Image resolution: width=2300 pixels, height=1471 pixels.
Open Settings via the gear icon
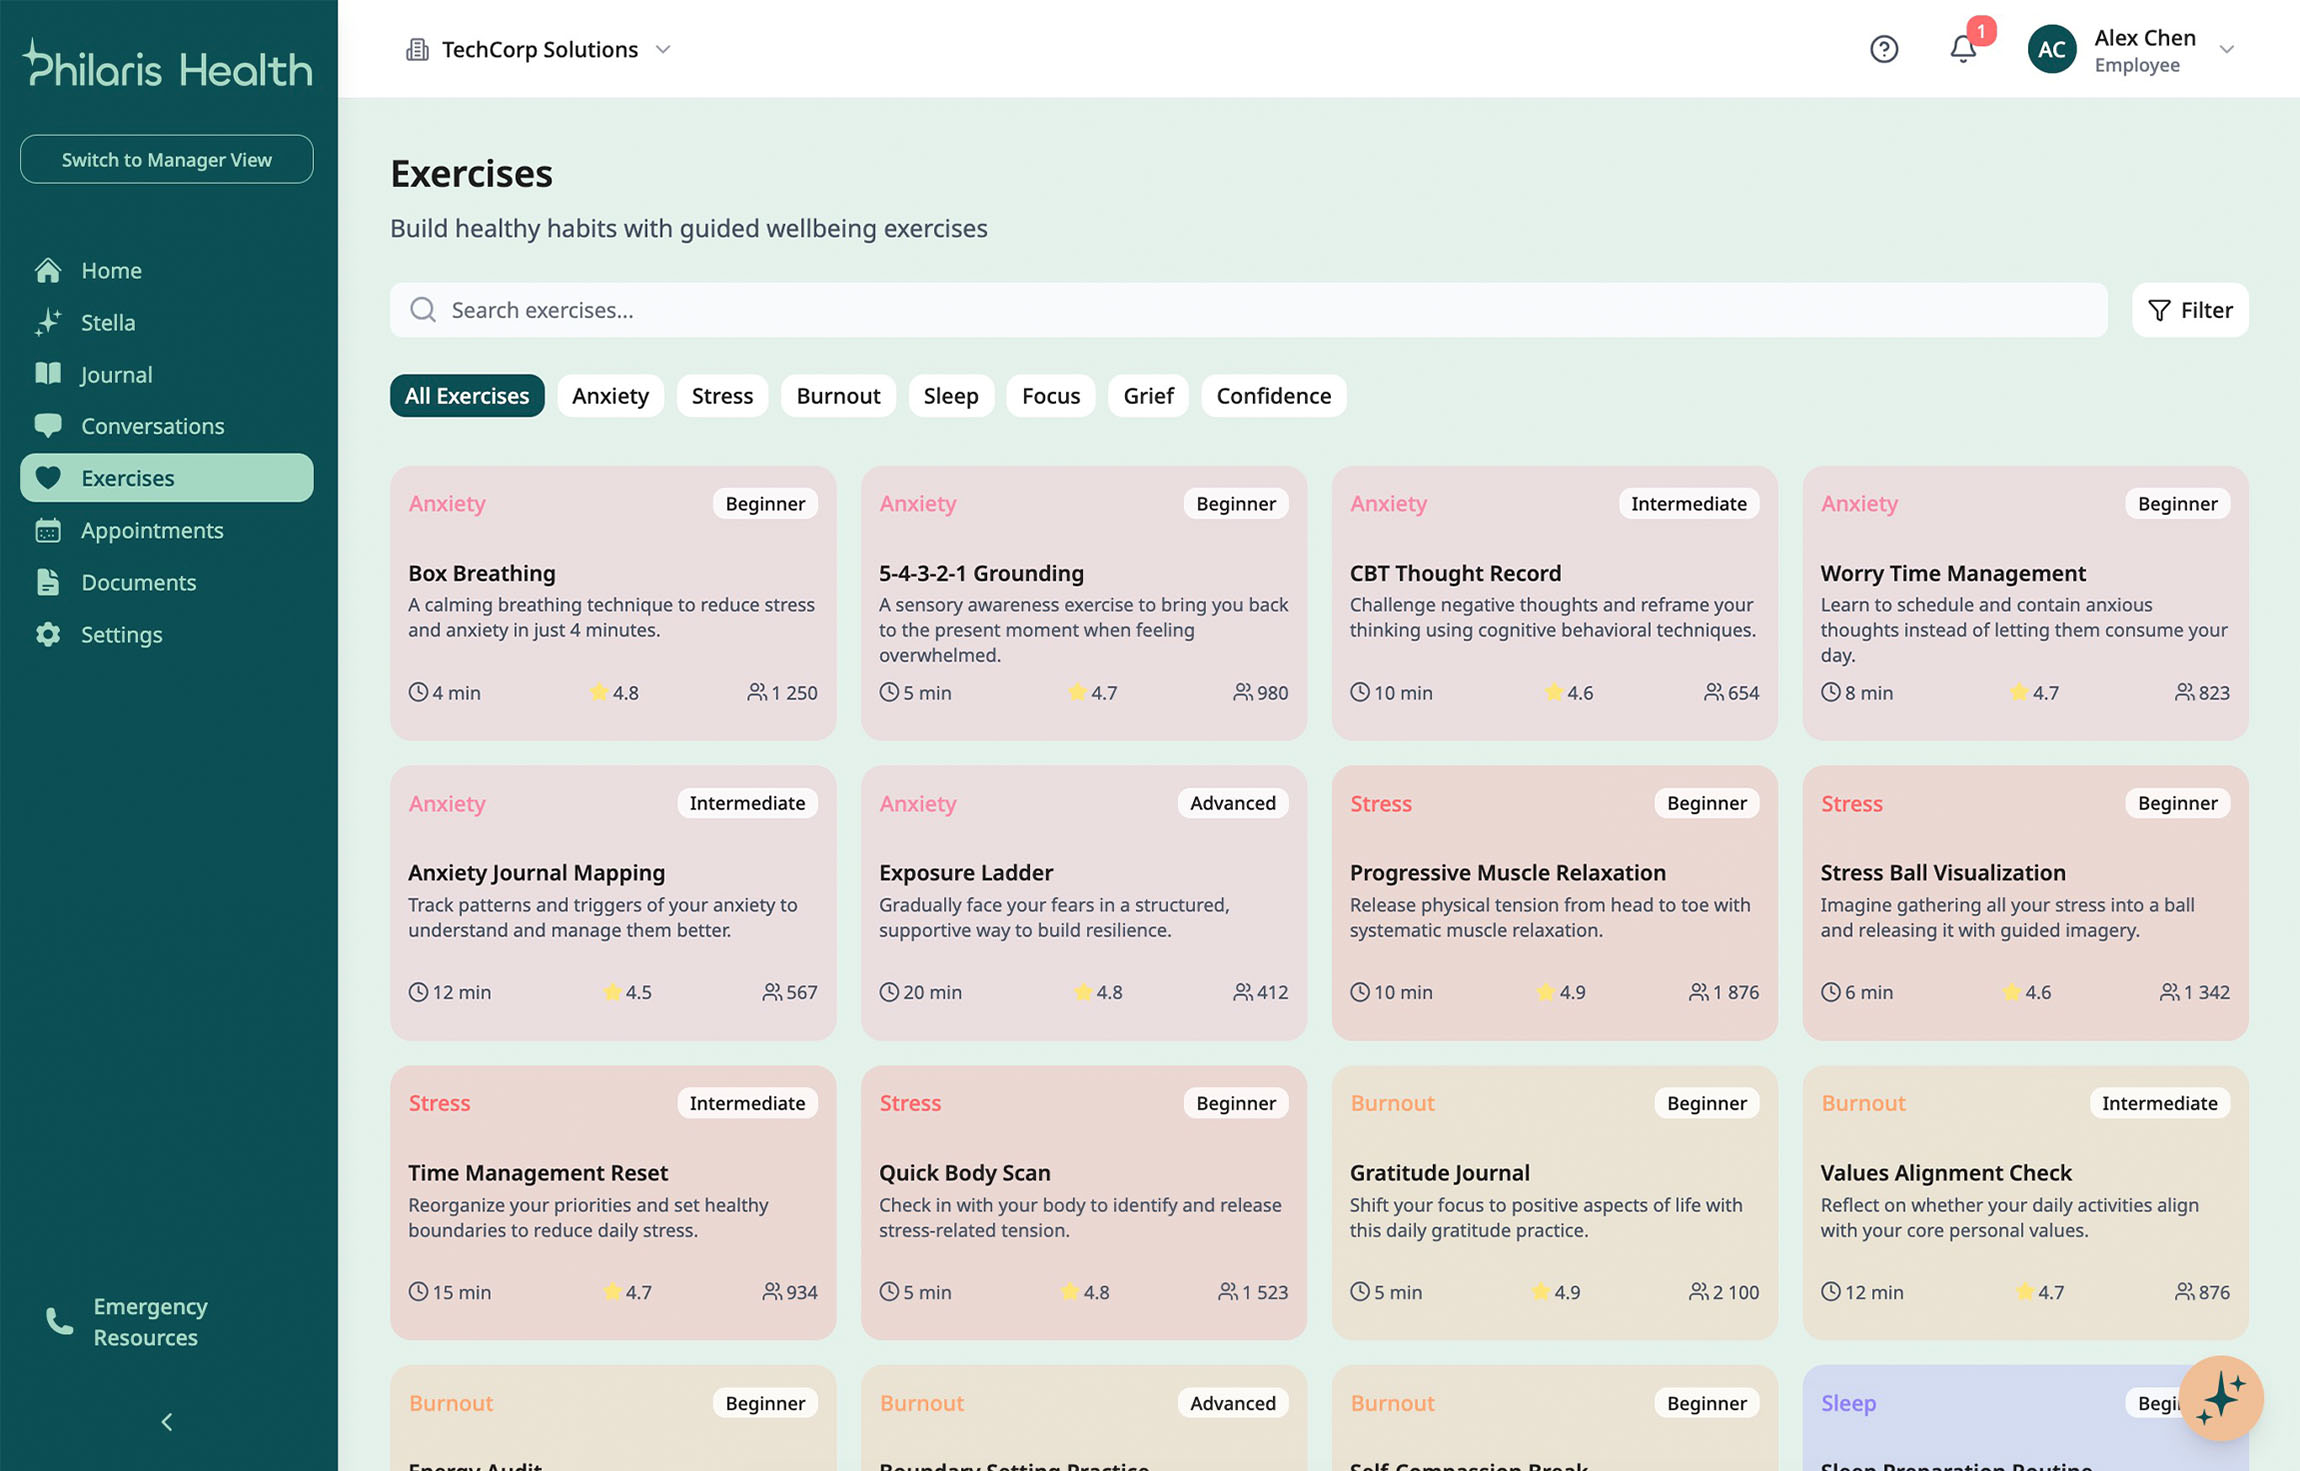click(x=48, y=634)
